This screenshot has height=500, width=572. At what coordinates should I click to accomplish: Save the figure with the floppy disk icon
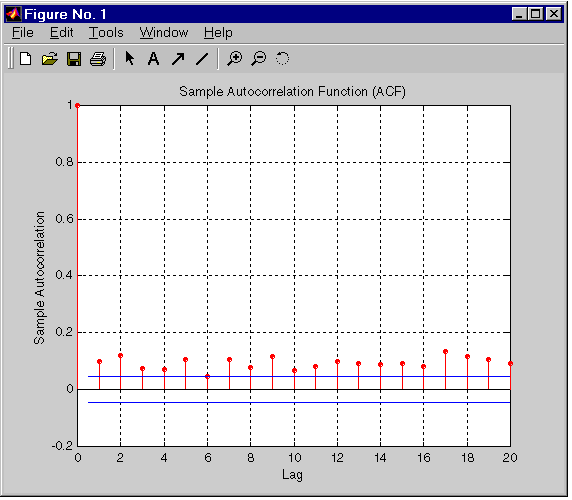[74, 59]
